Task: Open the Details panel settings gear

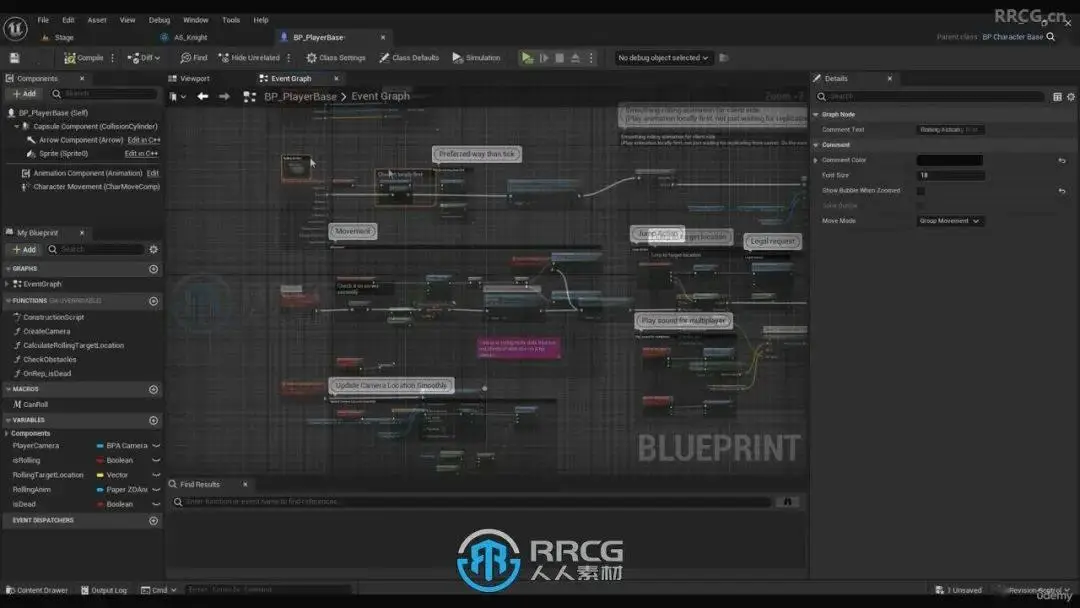Action: (1070, 96)
